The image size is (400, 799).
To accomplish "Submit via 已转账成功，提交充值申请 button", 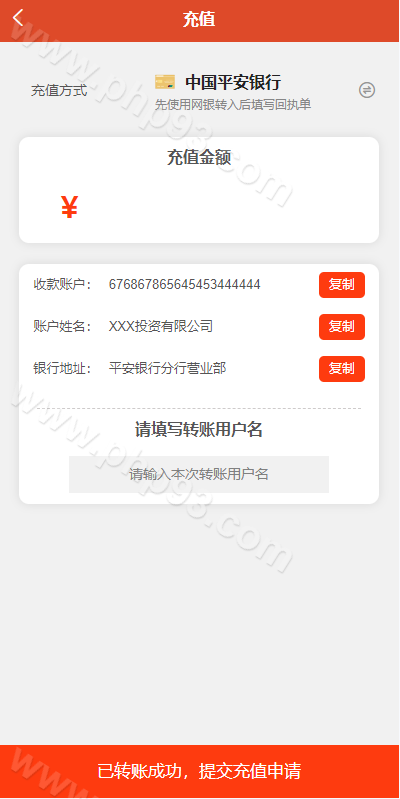I will click(199, 771).
